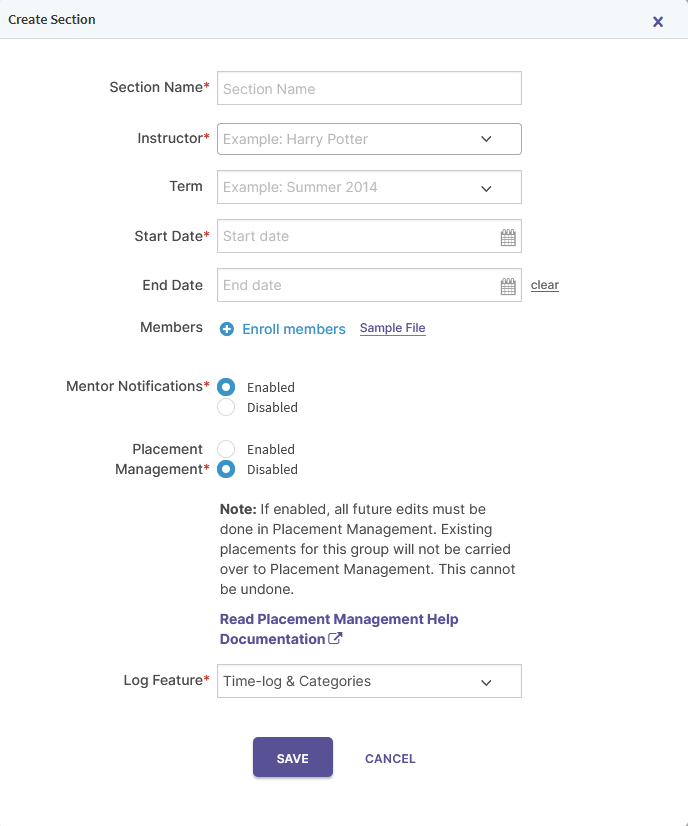688x826 pixels.
Task: Open the End Date calendar picker
Action: coord(508,286)
